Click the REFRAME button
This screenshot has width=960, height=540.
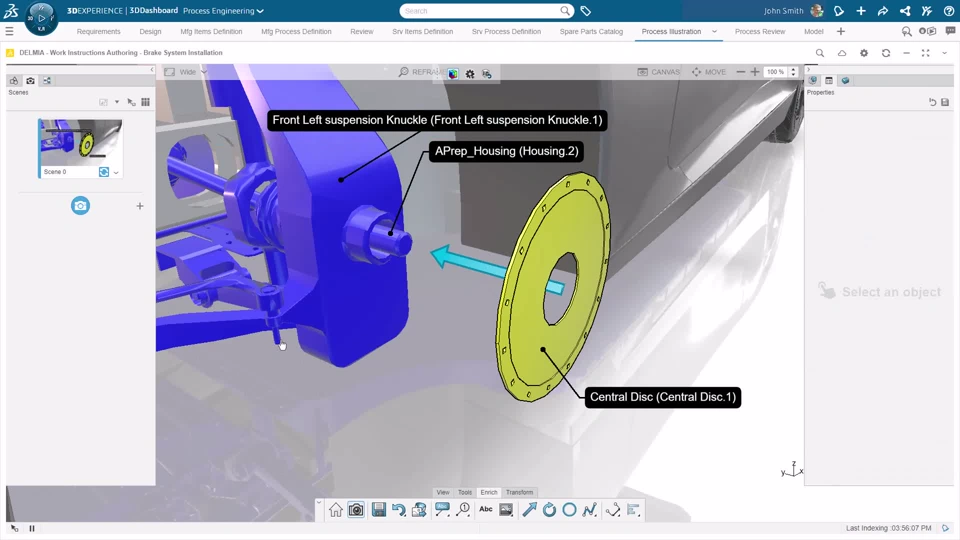click(421, 72)
